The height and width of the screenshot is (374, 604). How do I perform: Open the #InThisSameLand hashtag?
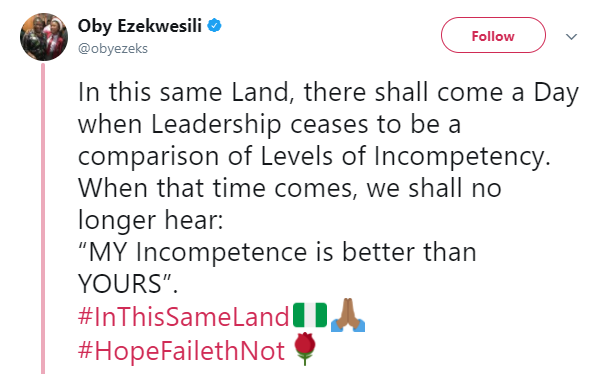[x=184, y=317]
